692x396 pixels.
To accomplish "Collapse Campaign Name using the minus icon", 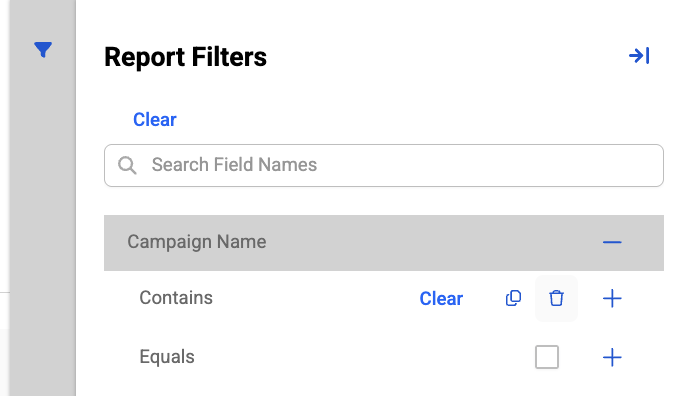I will [x=612, y=242].
